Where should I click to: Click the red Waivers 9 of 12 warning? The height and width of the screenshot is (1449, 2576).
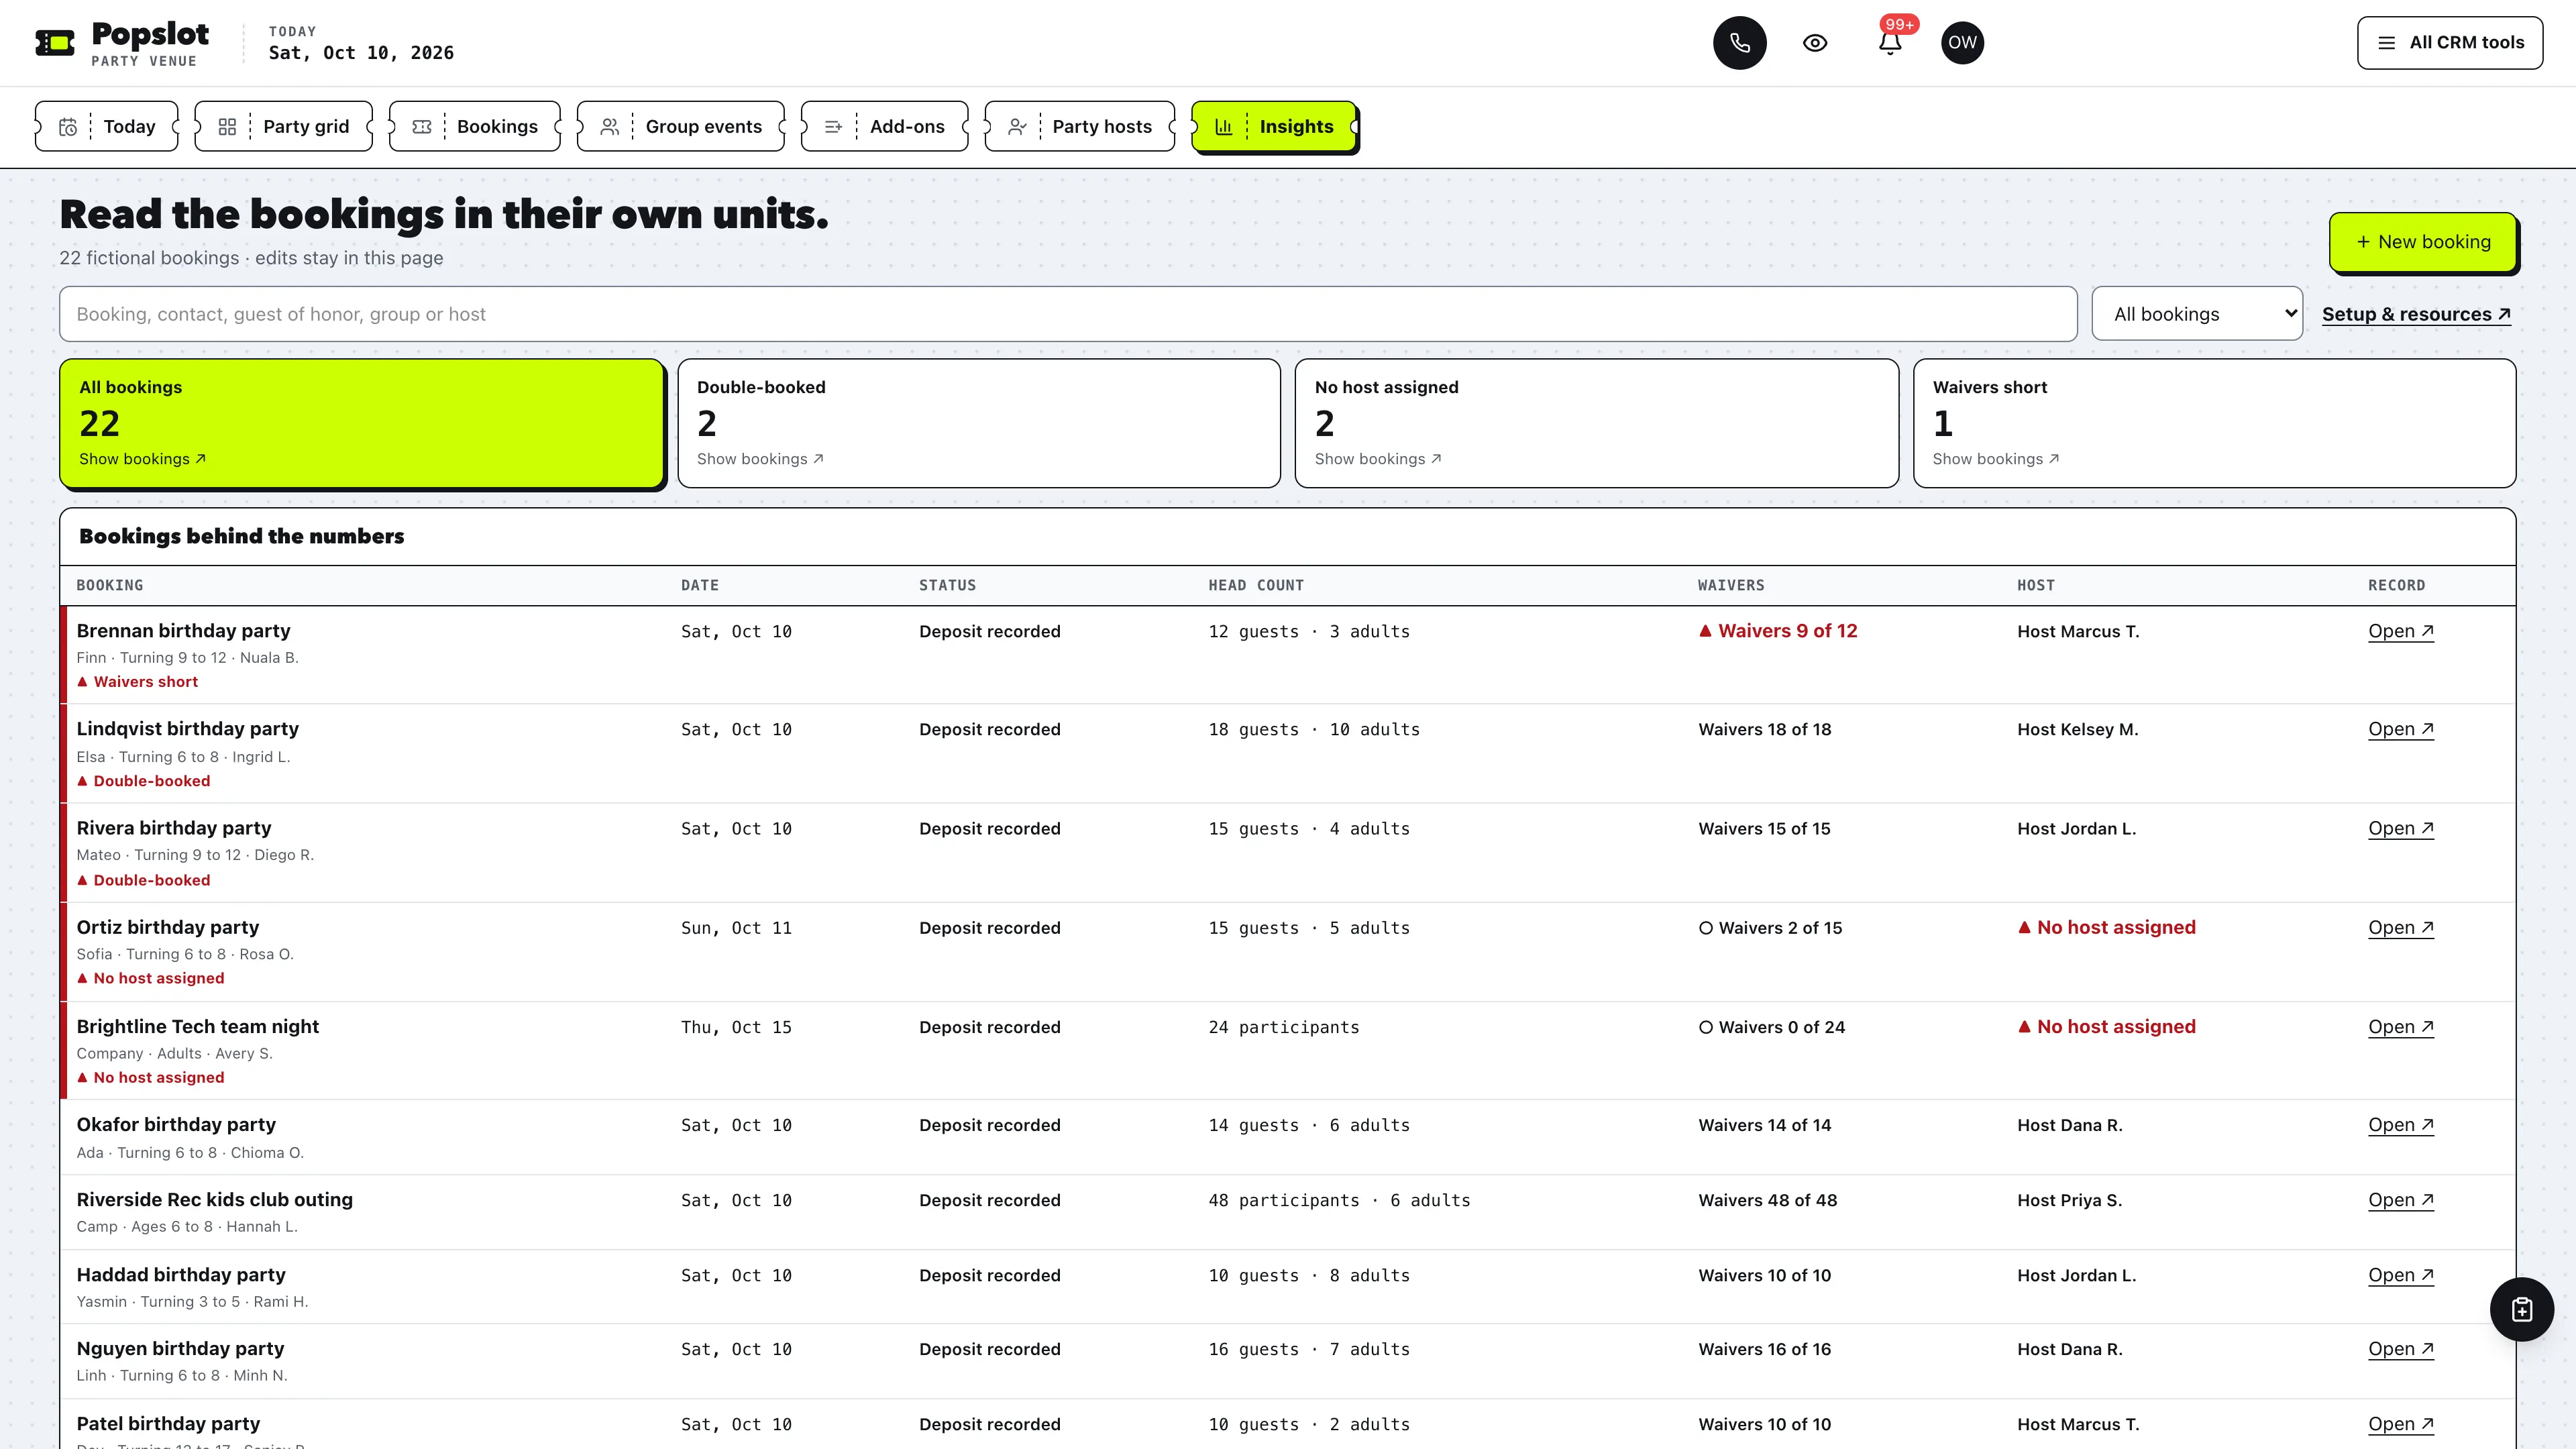pos(1778,631)
